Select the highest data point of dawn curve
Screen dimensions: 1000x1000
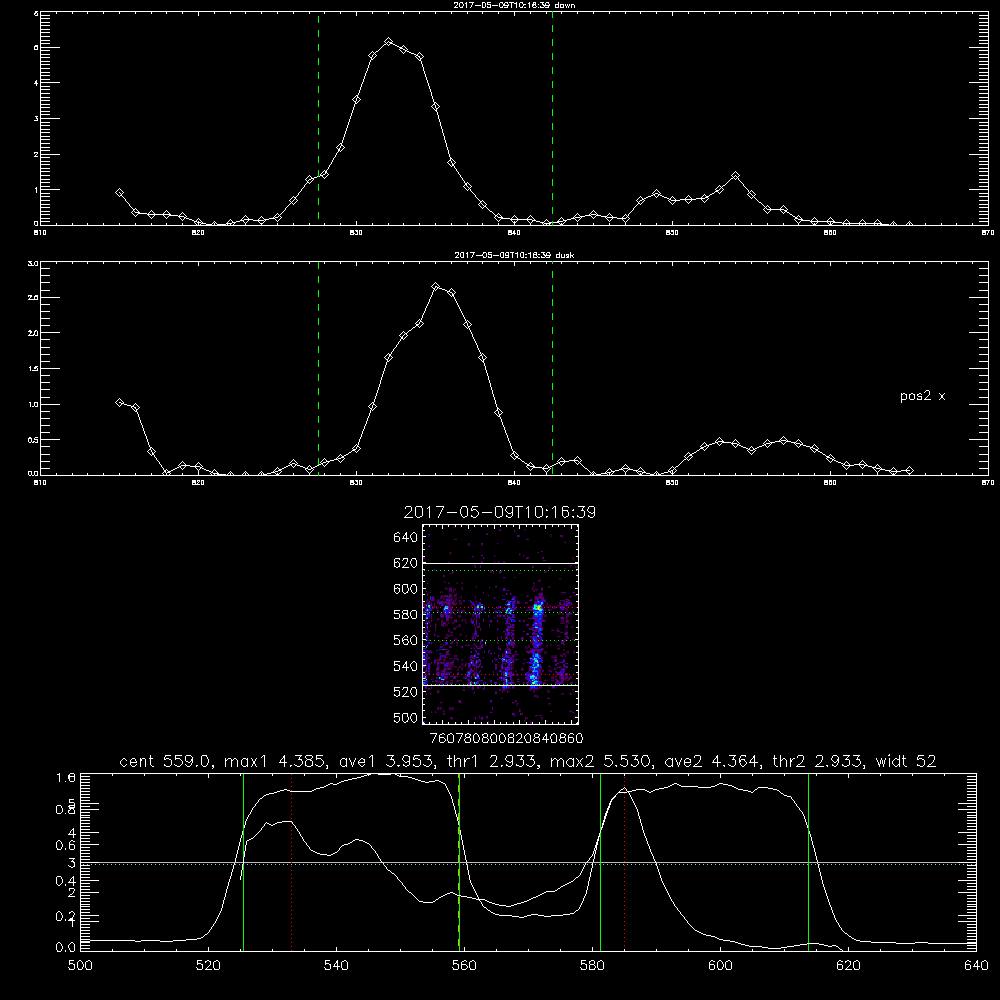click(388, 41)
